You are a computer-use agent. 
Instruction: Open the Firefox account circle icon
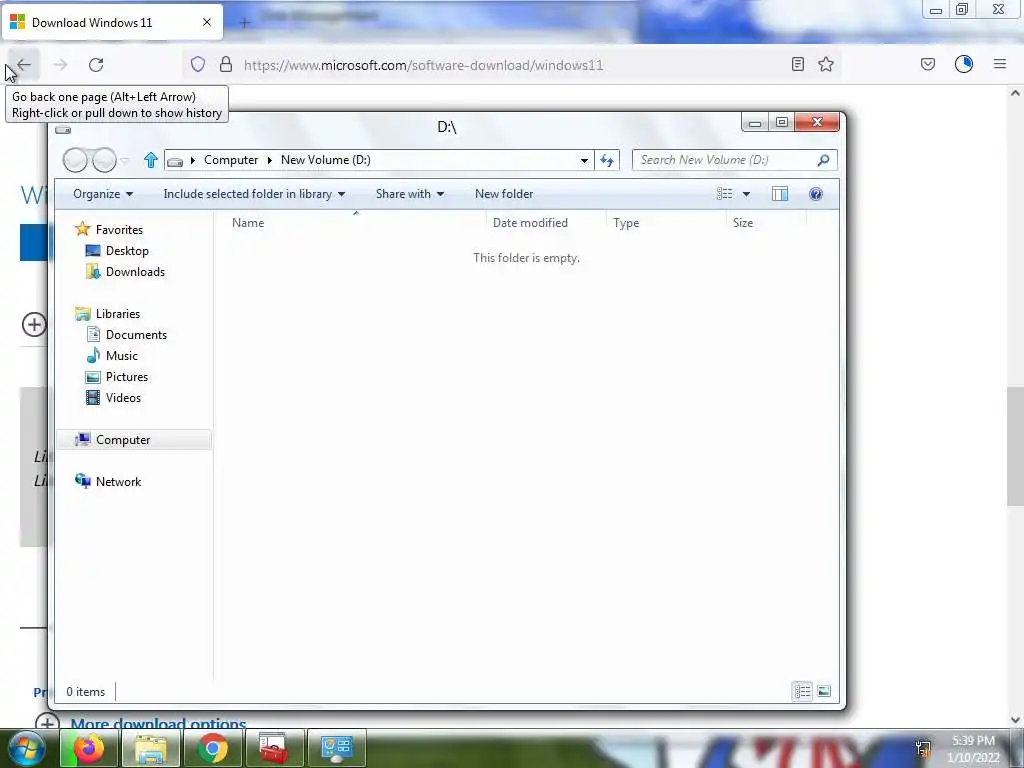[964, 64]
